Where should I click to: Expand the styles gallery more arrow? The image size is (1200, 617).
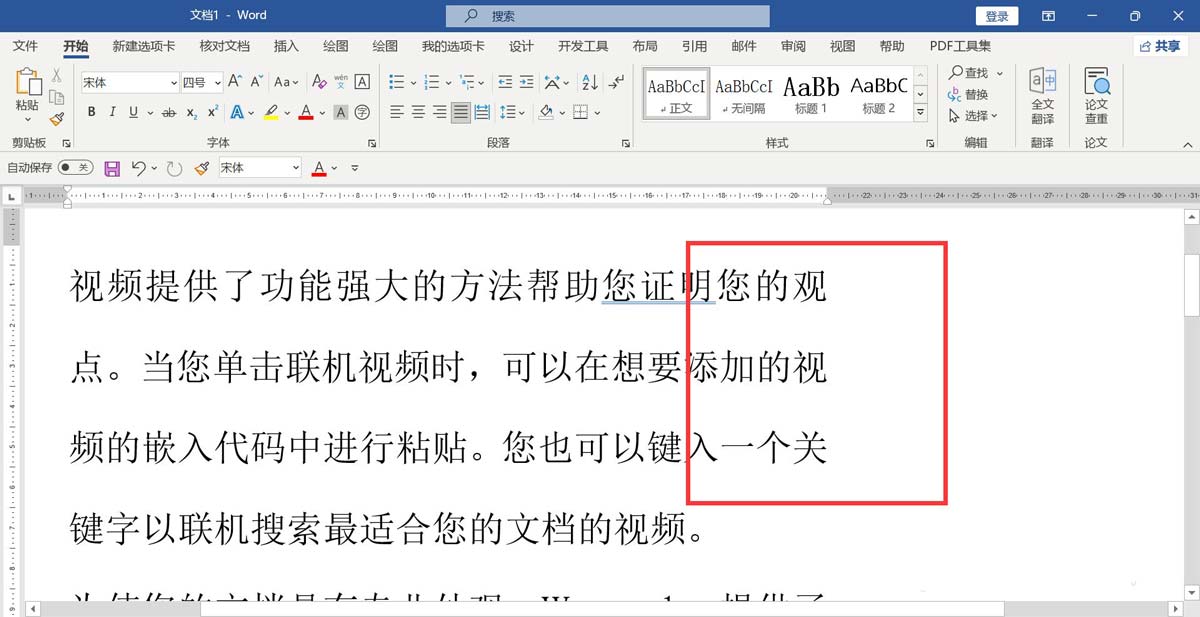[921, 114]
